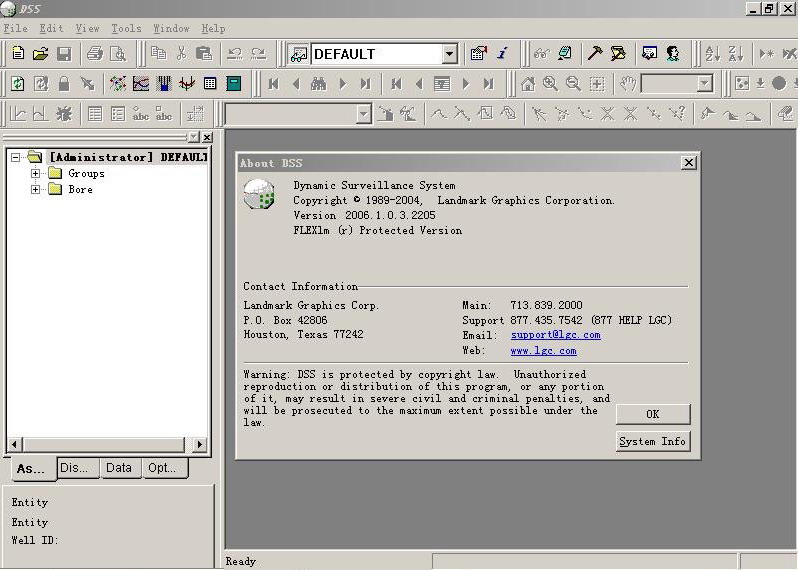This screenshot has width=798, height=570.
Task: Open the View menu
Action: (x=88, y=28)
